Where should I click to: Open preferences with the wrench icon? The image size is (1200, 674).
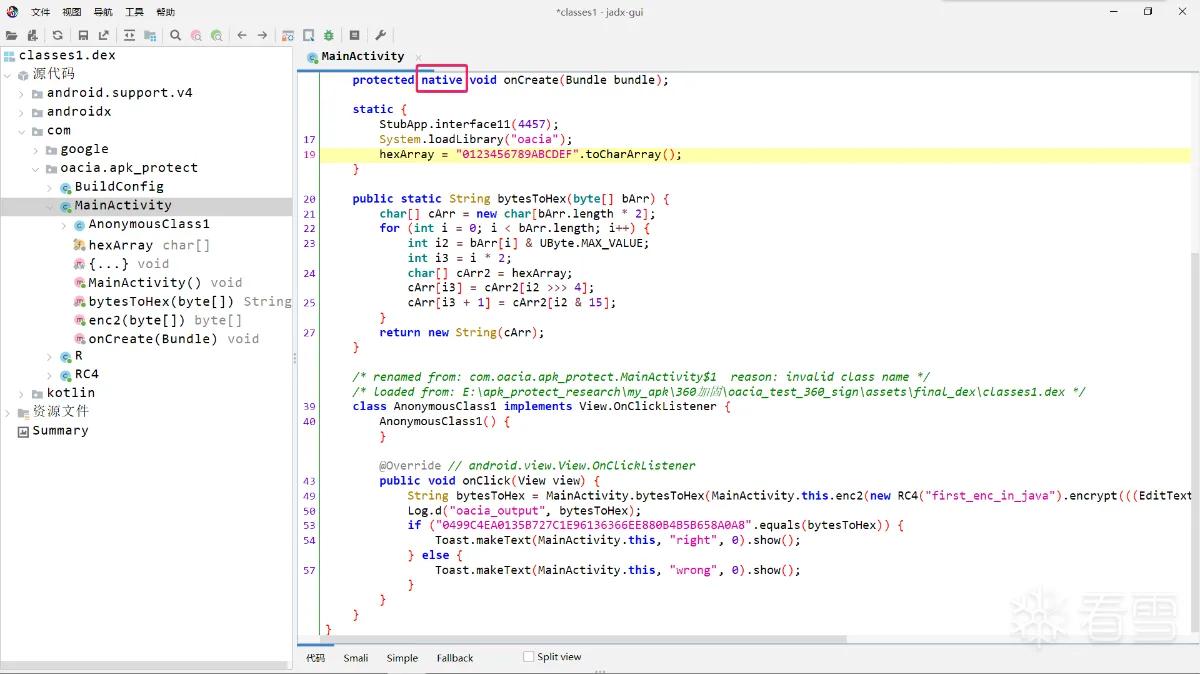tap(380, 35)
